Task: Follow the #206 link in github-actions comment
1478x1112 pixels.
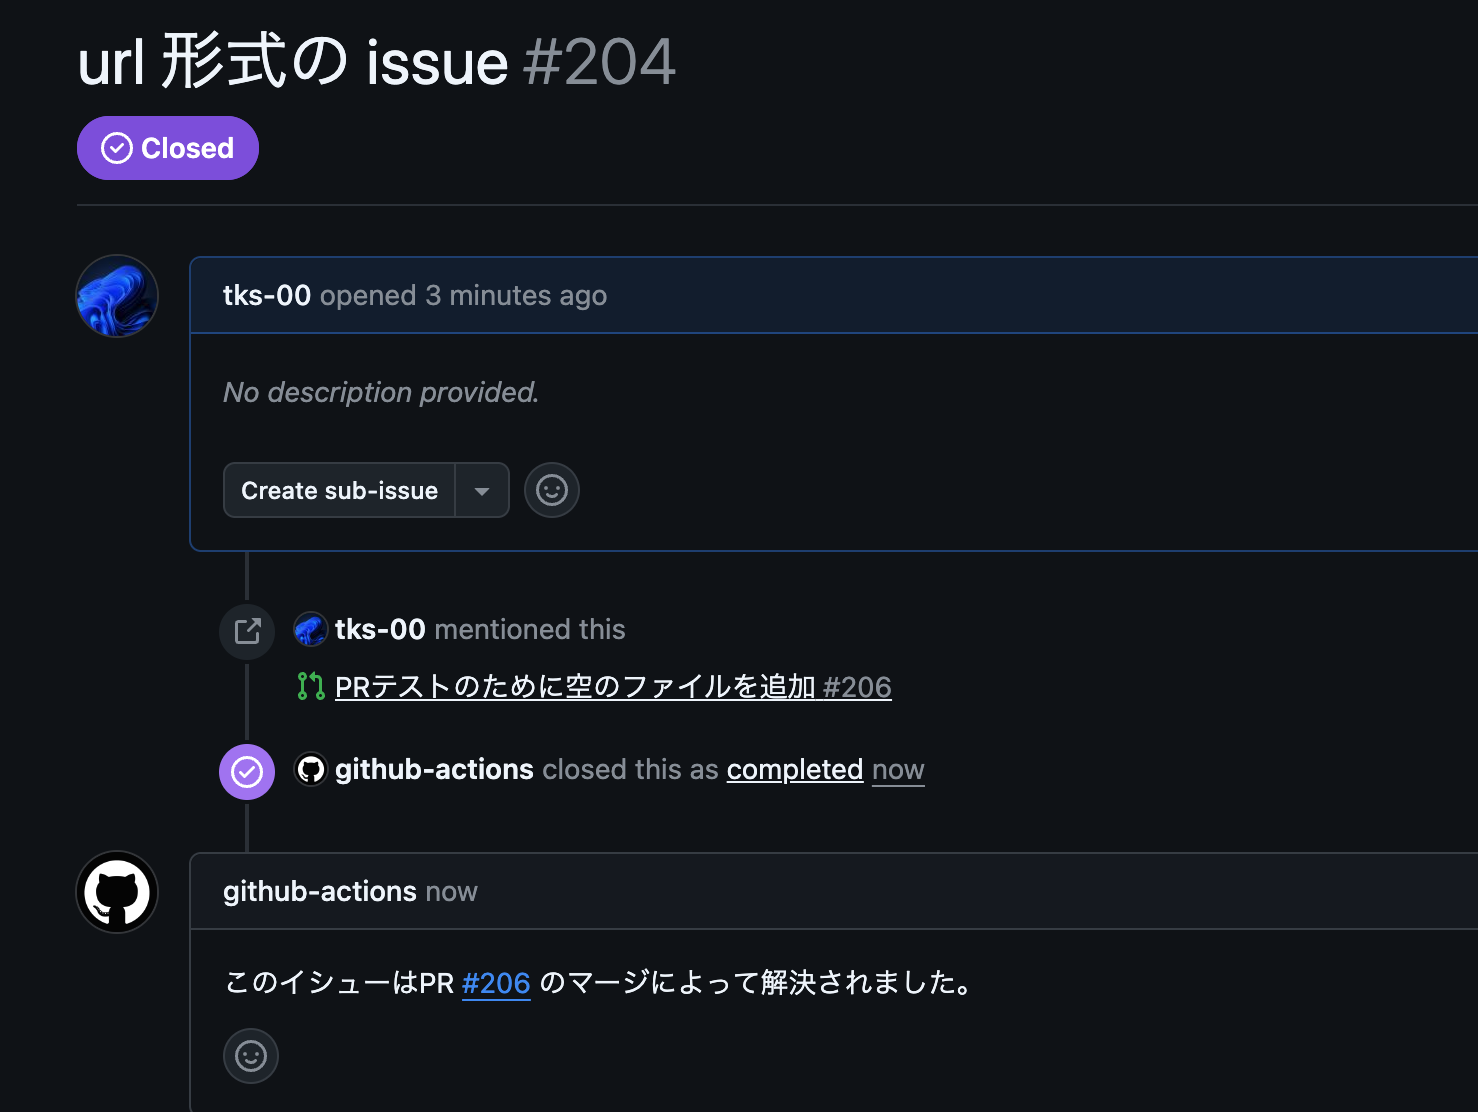Action: coord(496,983)
